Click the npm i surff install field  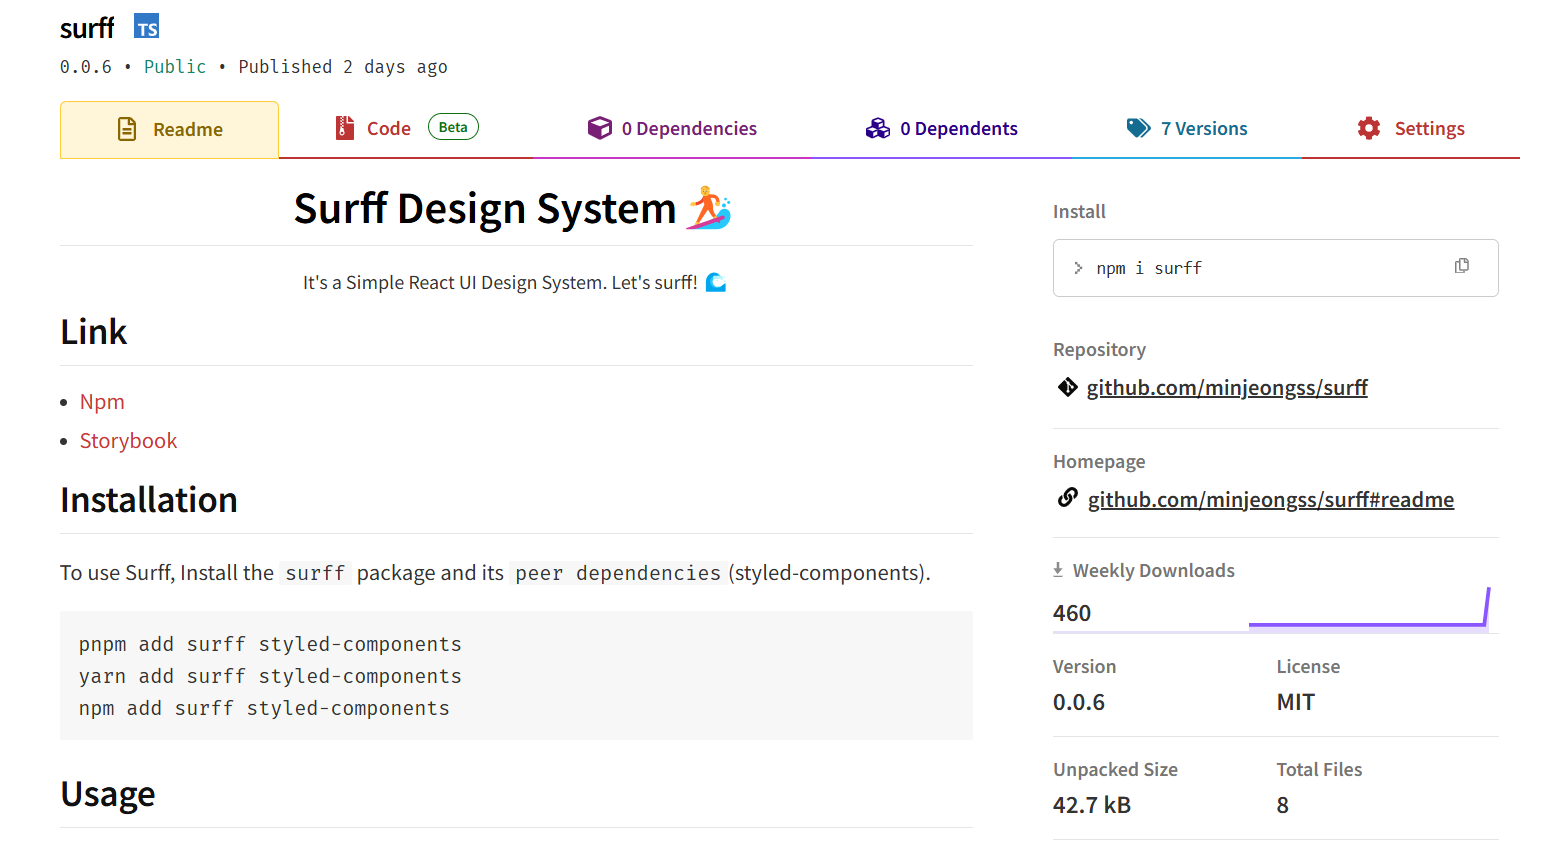1275,268
